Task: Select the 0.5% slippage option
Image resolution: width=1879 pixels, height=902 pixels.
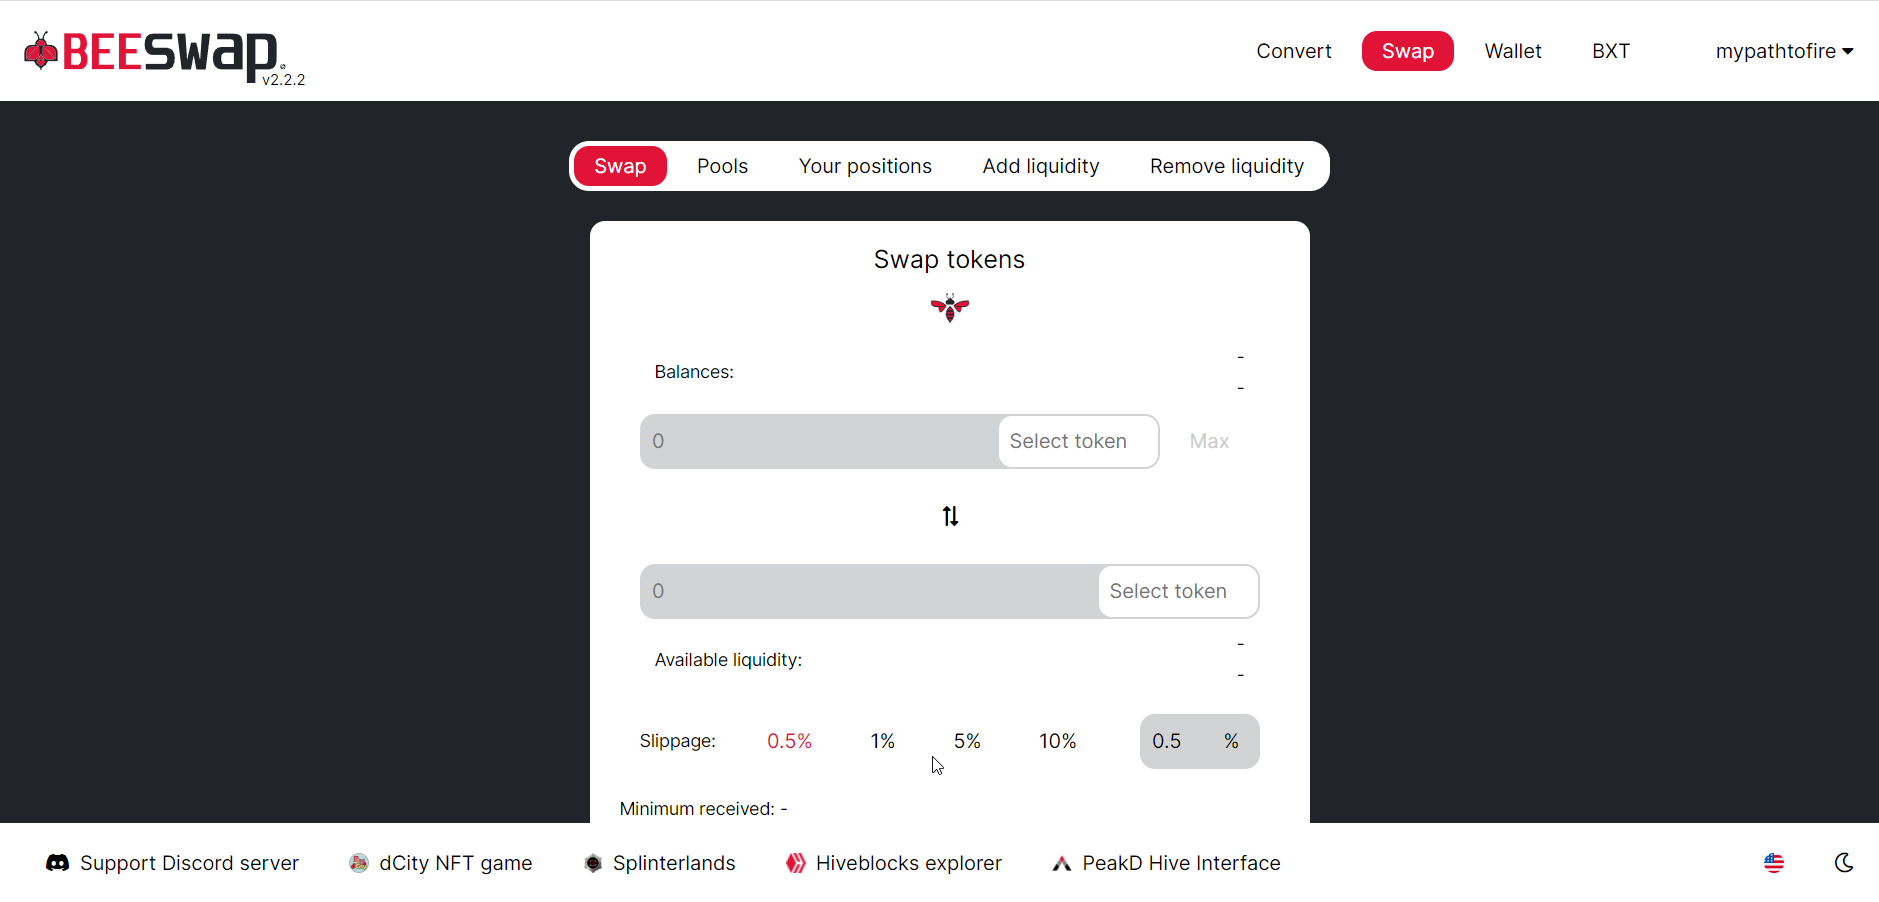Action: pos(789,741)
